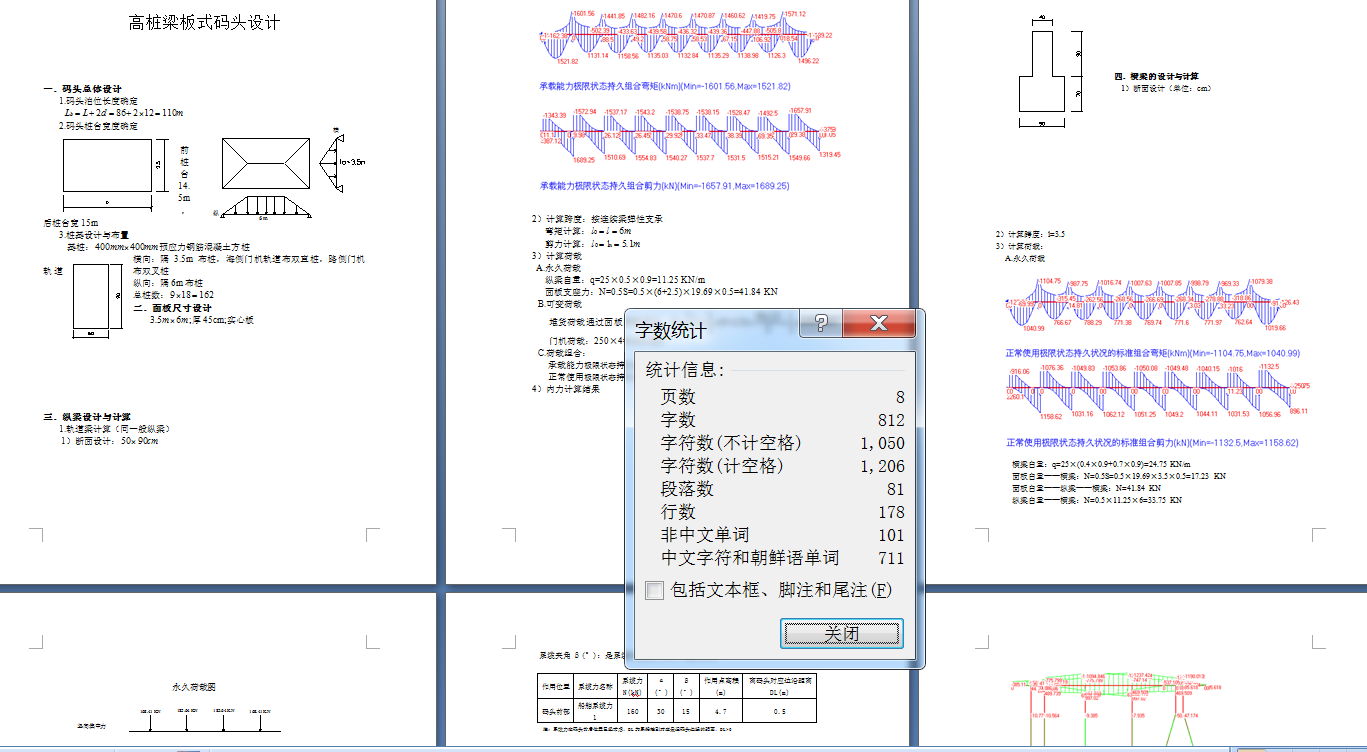Click the caption with Min=-1657.91,Max=1689.25
The height and width of the screenshot is (752, 1367).
click(665, 185)
